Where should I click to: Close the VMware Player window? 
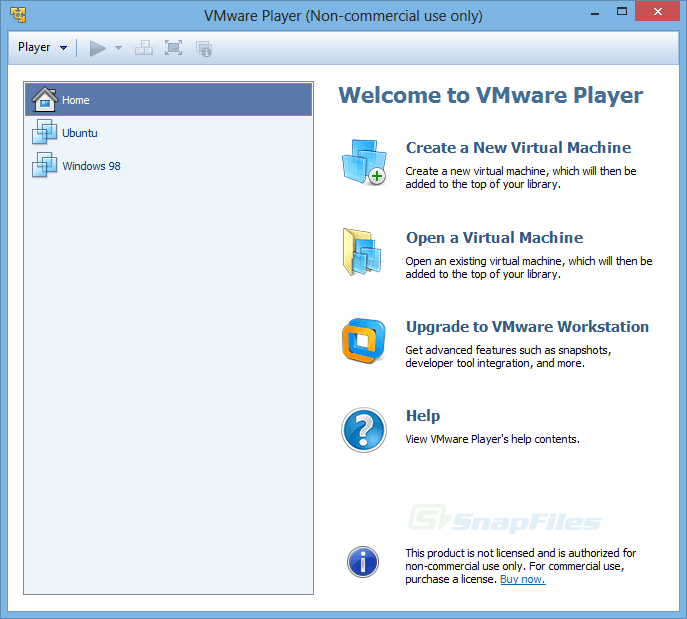coord(657,11)
